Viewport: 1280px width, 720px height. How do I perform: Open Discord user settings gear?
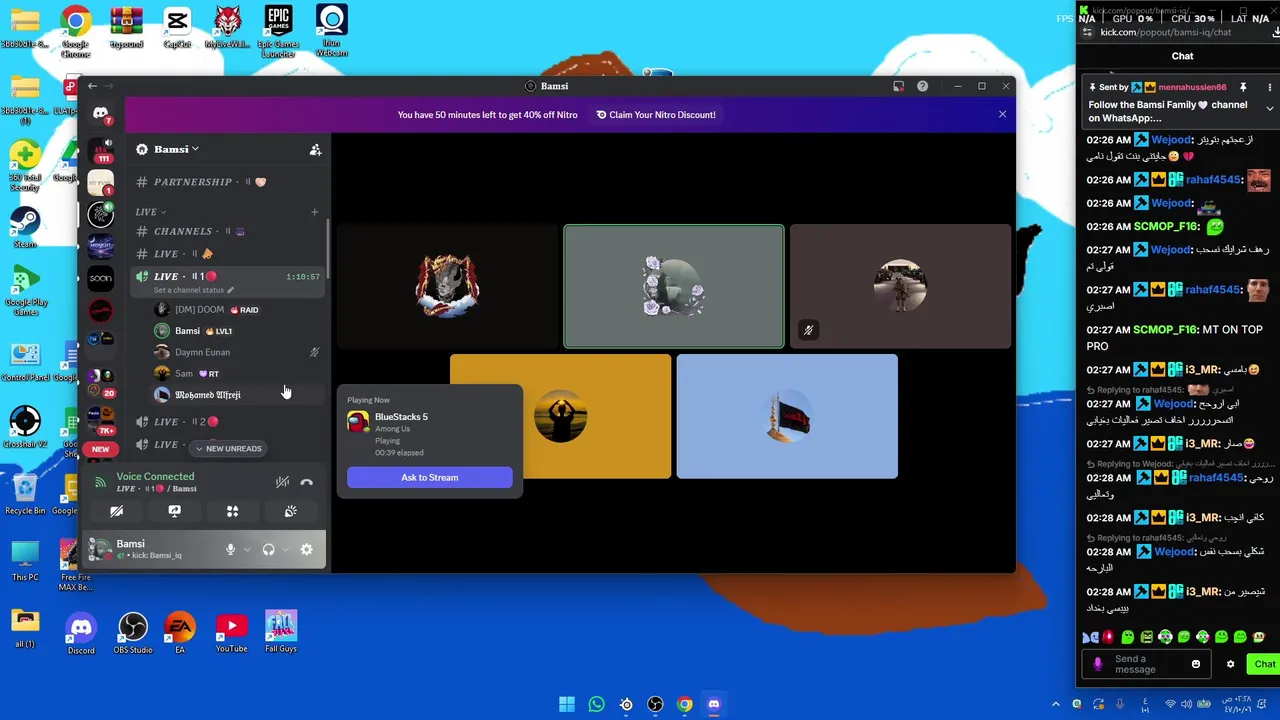tap(306, 549)
